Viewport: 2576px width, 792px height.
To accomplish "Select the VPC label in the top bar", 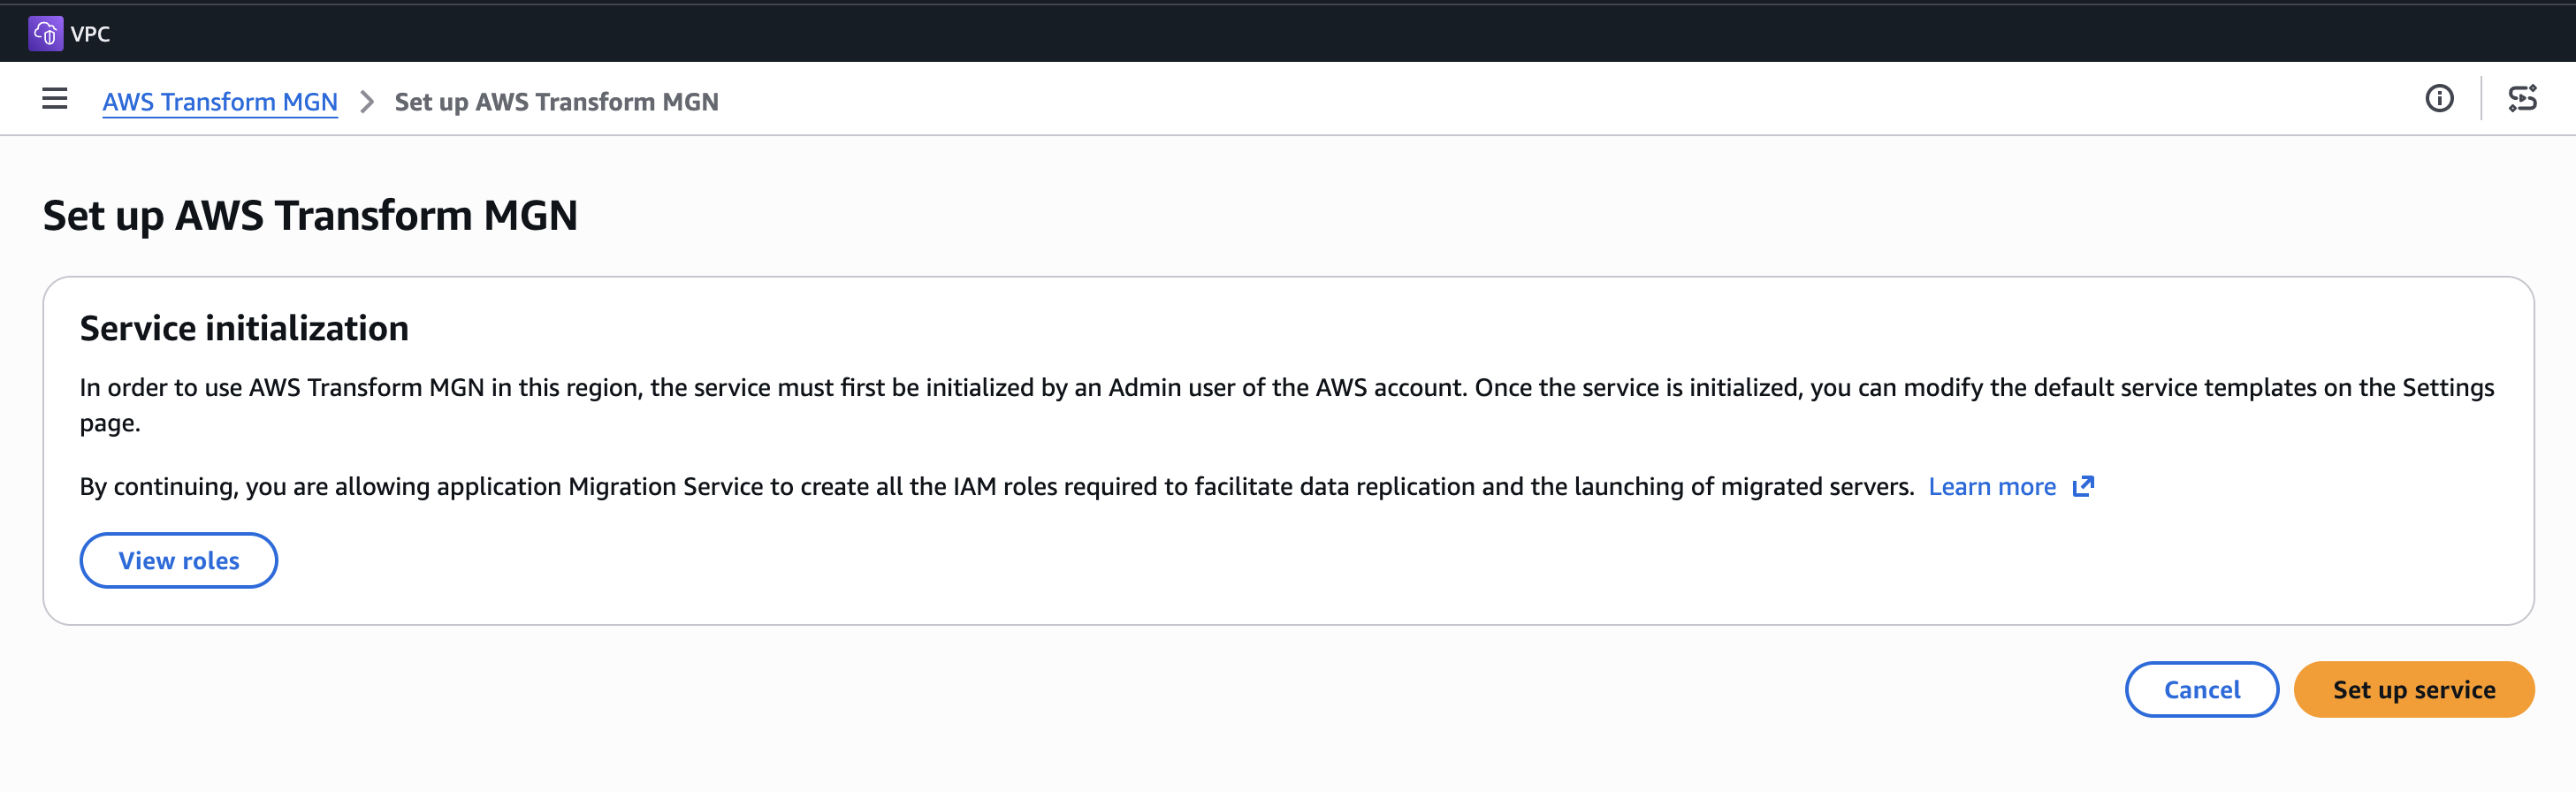I will pos(91,34).
